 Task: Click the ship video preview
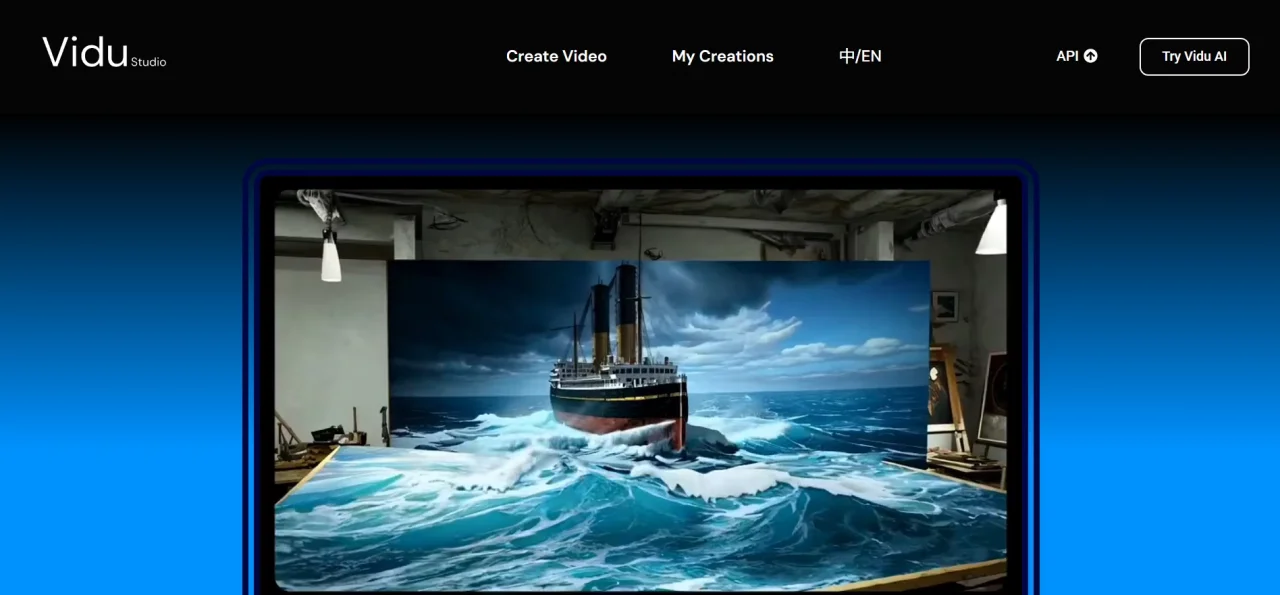tap(640, 390)
